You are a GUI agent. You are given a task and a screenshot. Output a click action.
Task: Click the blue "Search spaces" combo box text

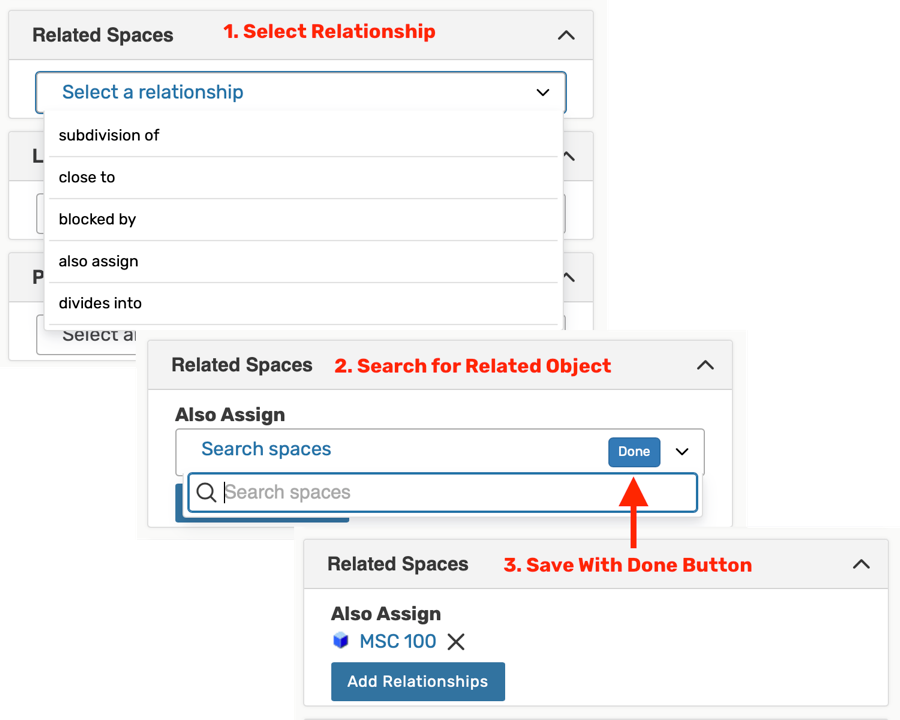click(x=266, y=449)
